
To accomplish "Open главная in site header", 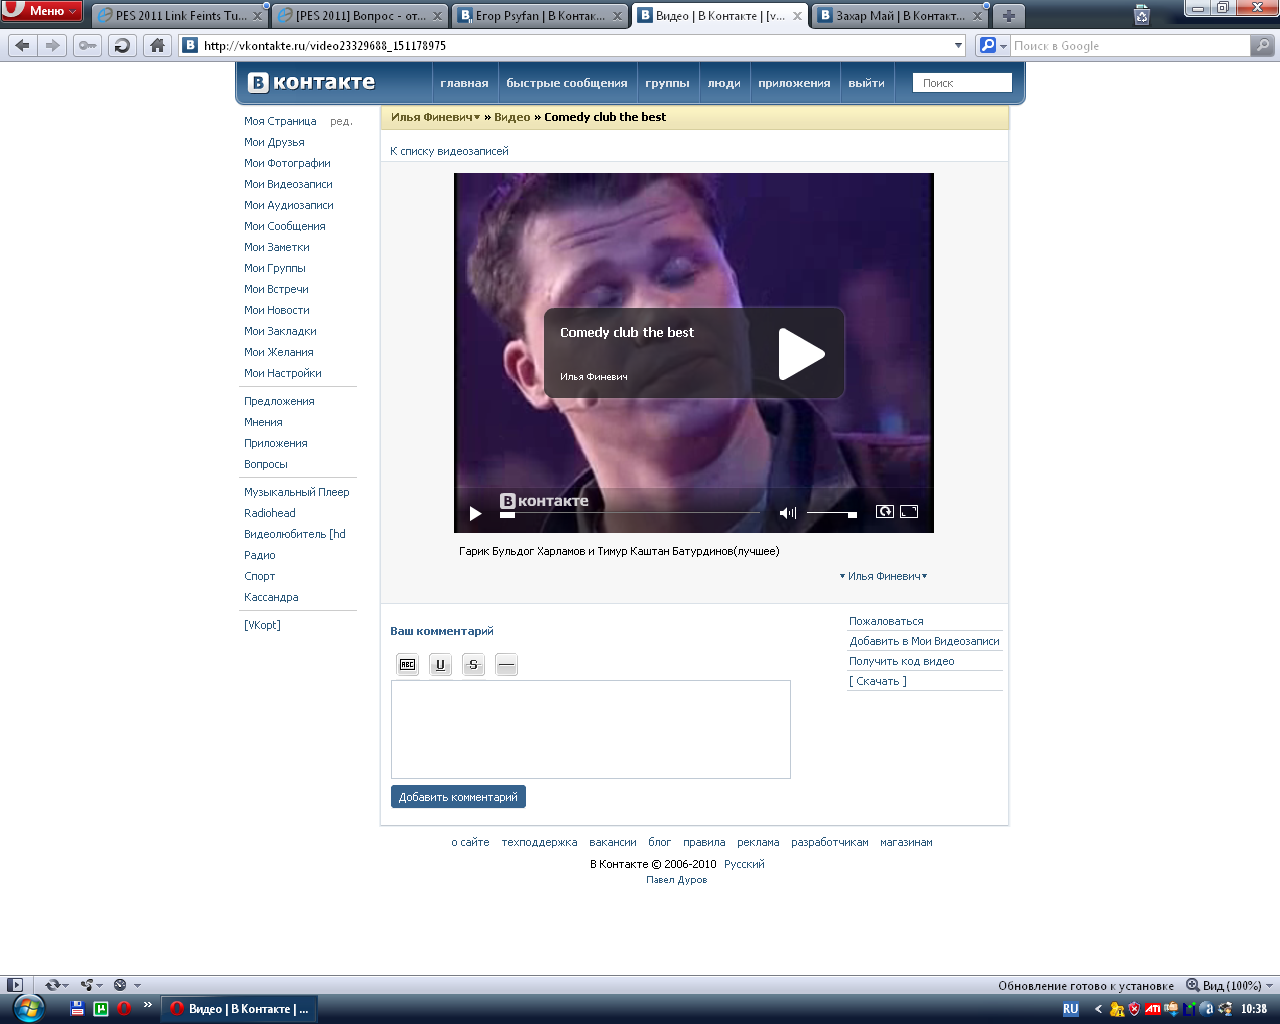I will point(464,83).
